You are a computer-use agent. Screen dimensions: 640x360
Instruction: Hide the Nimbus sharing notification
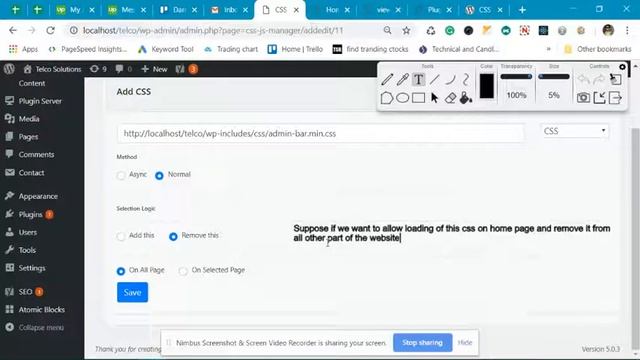[x=465, y=342]
